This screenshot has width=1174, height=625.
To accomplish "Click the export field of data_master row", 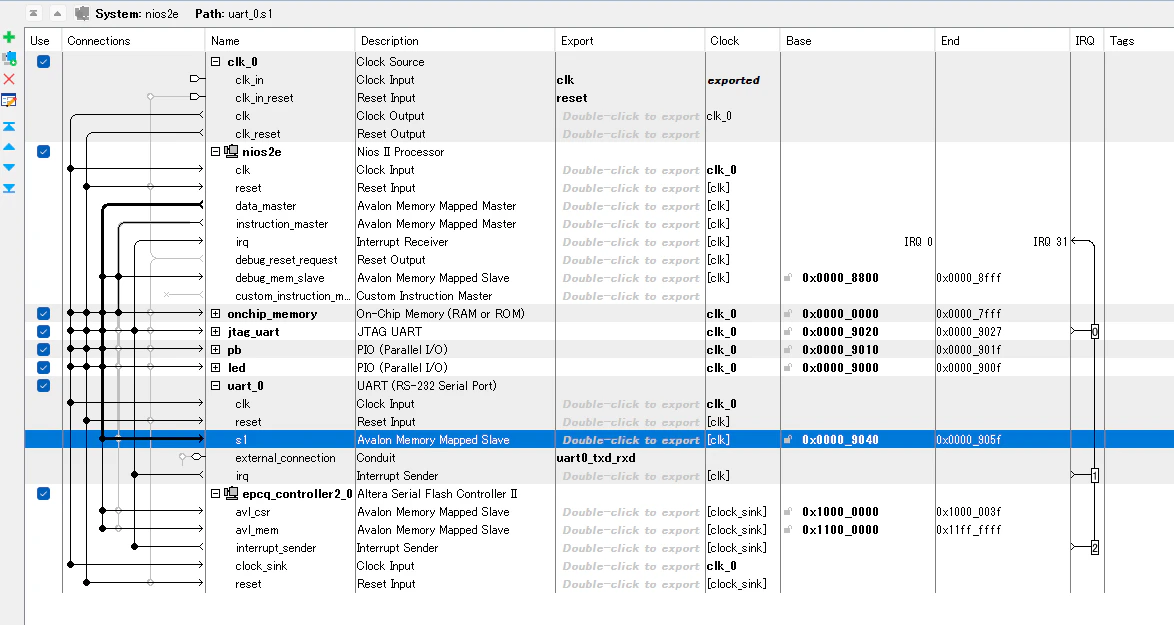I will (x=630, y=206).
